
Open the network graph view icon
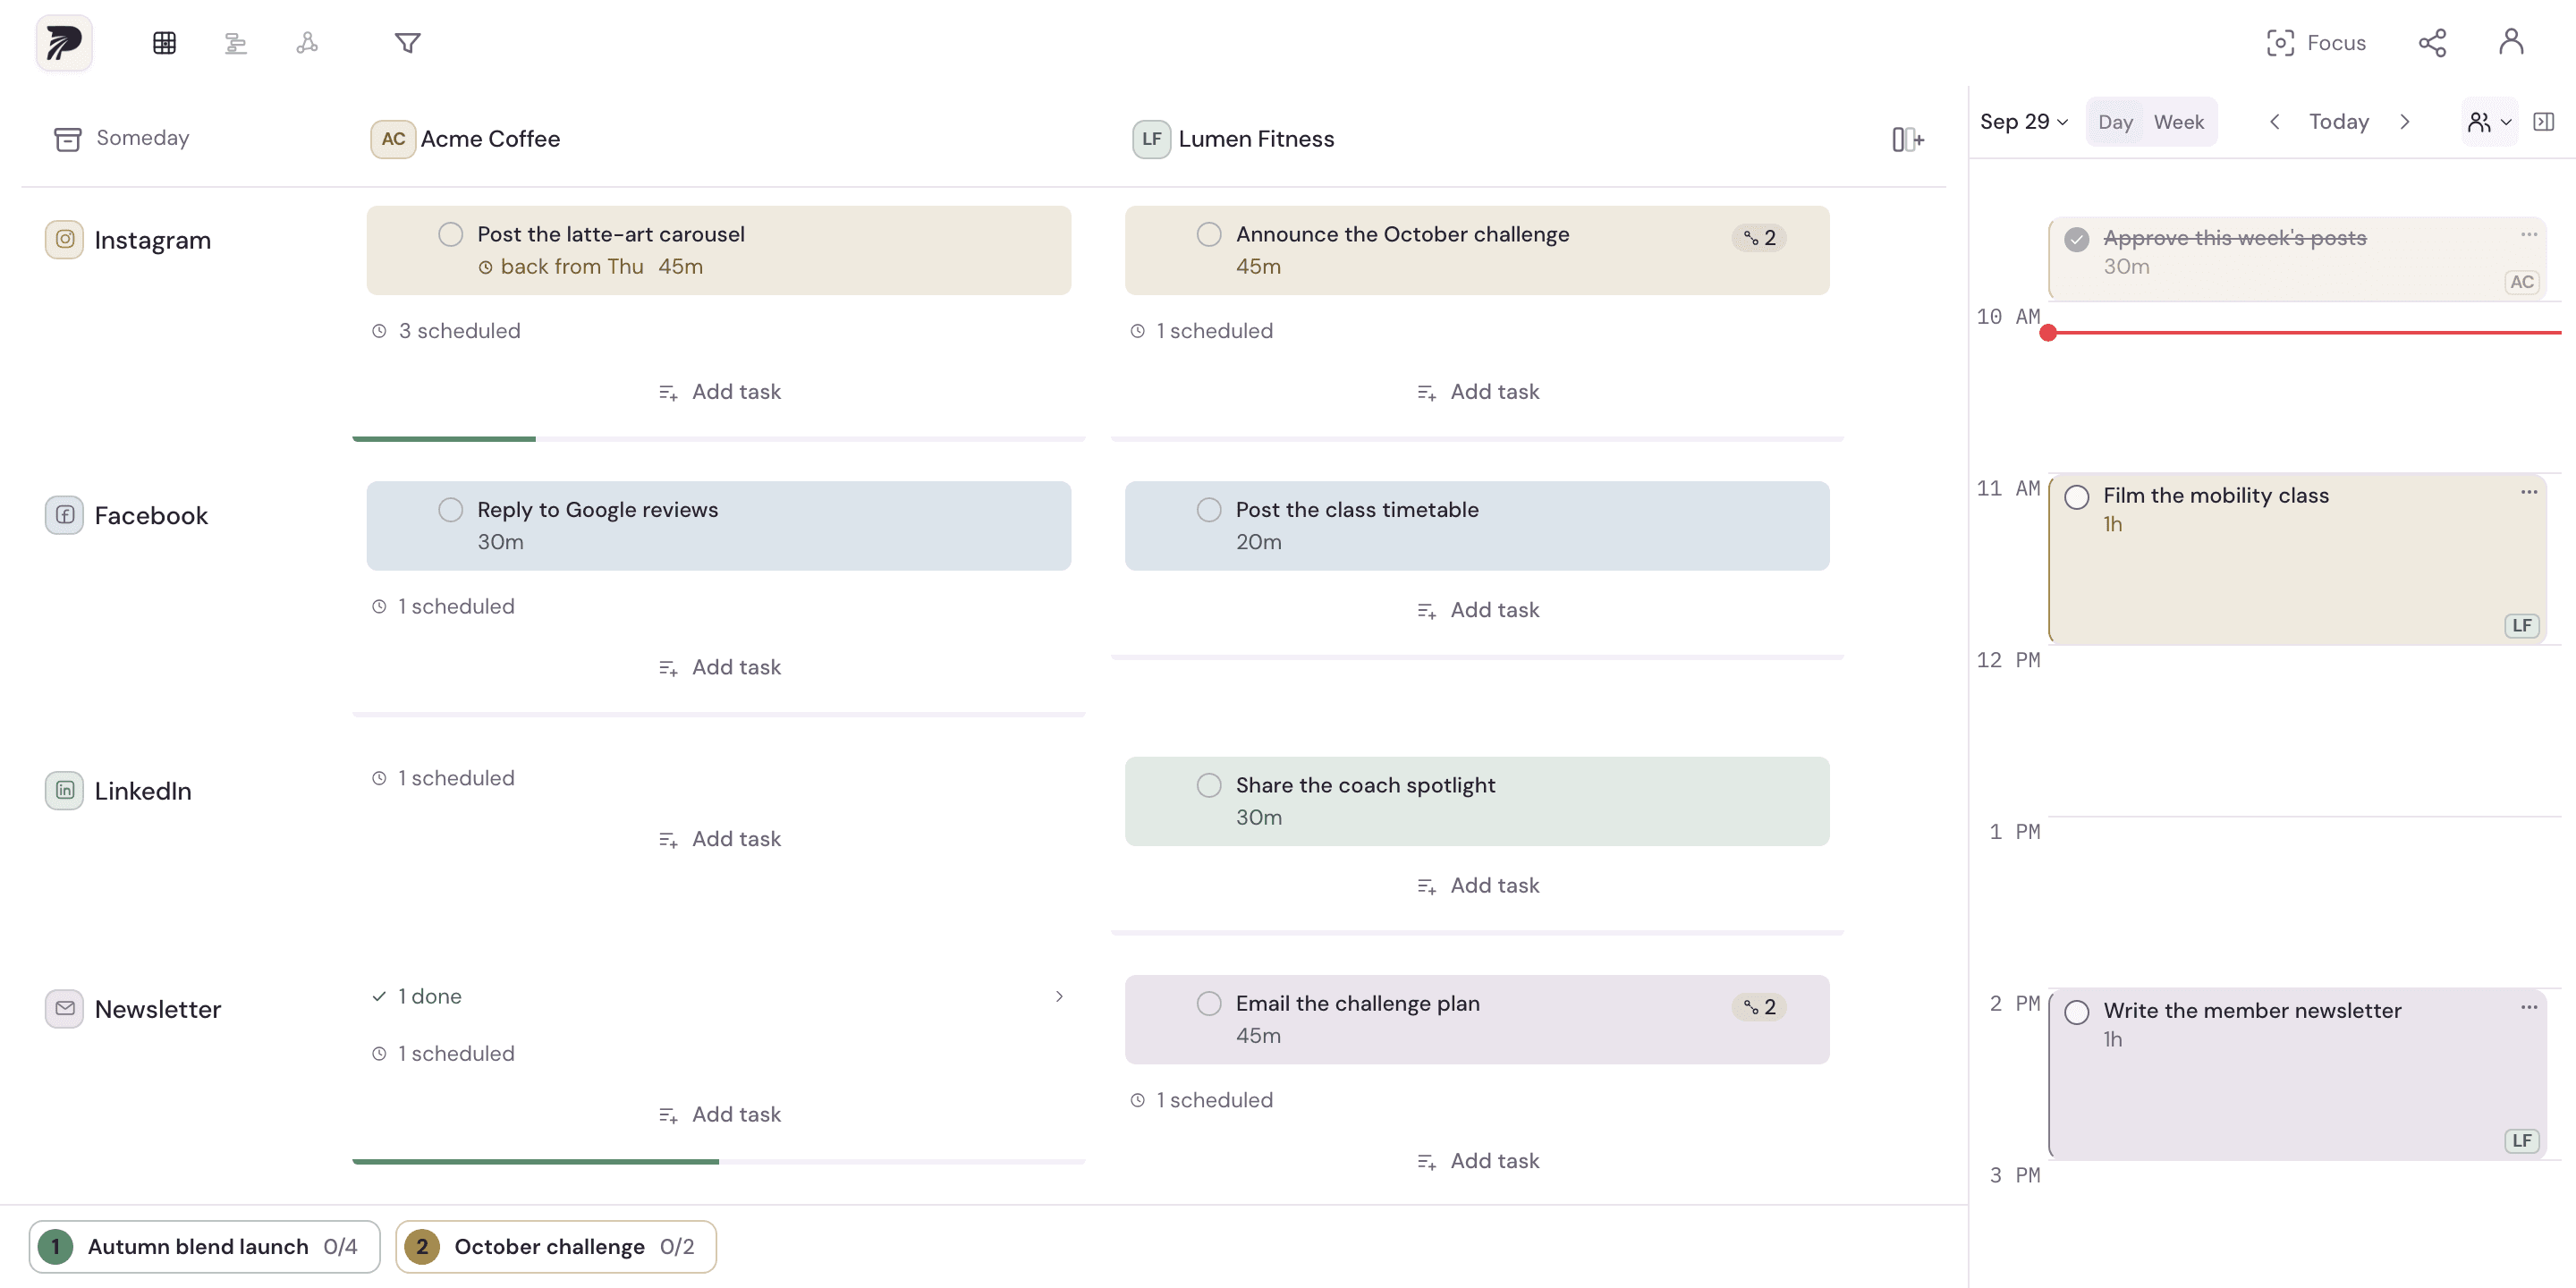(x=307, y=43)
